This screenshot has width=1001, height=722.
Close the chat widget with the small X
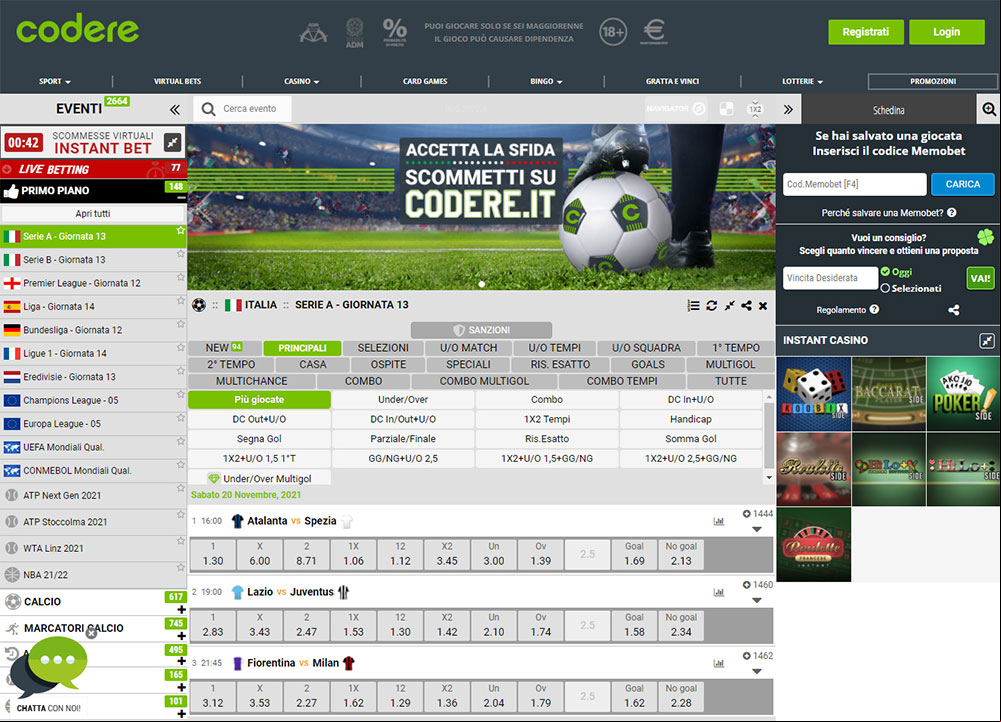pos(91,633)
